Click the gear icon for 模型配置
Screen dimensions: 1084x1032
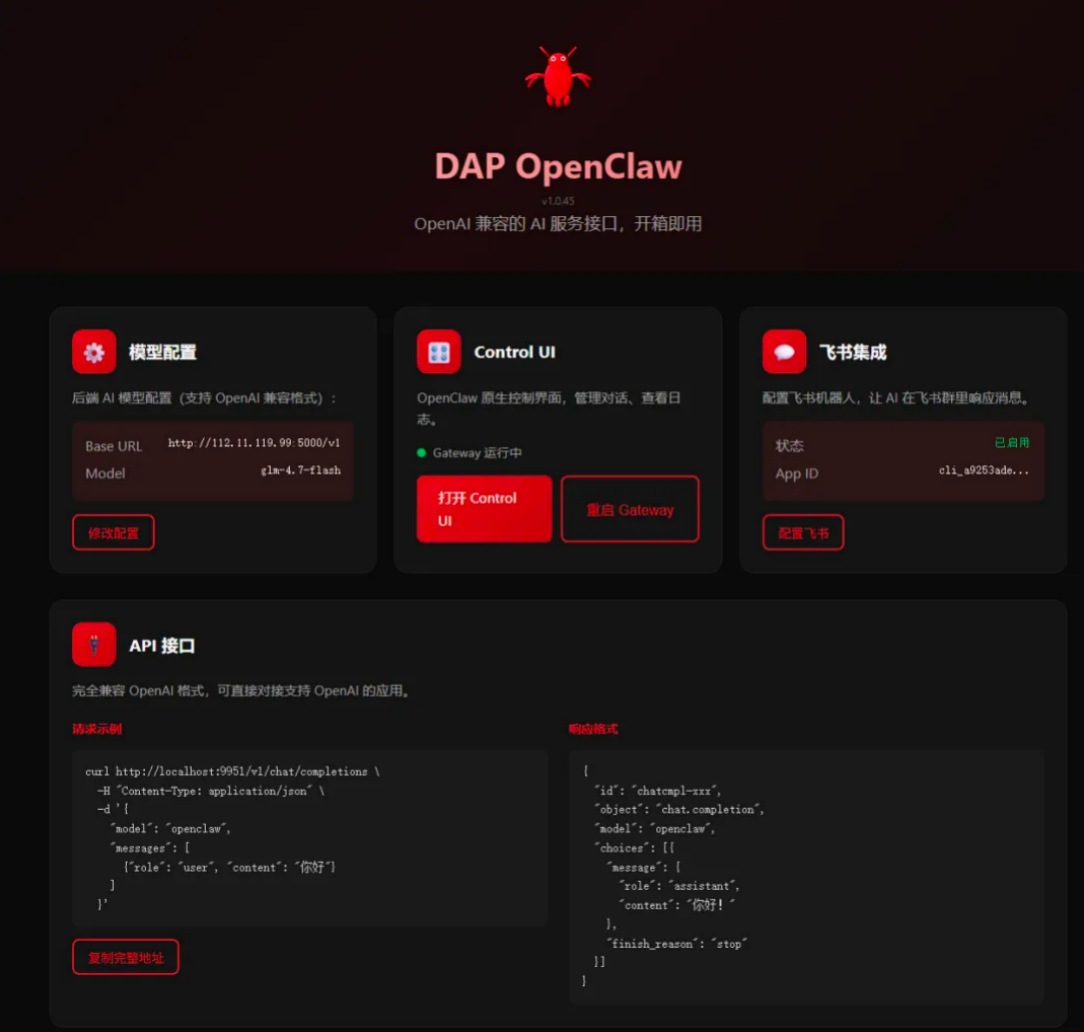pos(94,352)
